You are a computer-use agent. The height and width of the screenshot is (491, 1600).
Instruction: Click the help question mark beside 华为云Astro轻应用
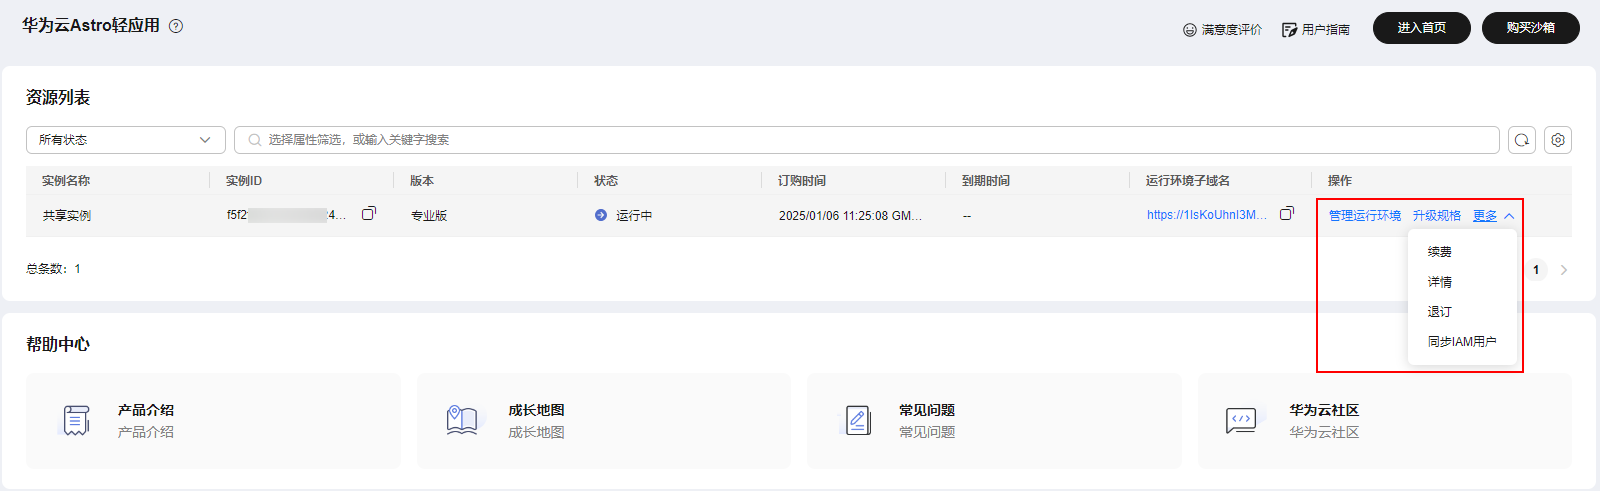176,26
